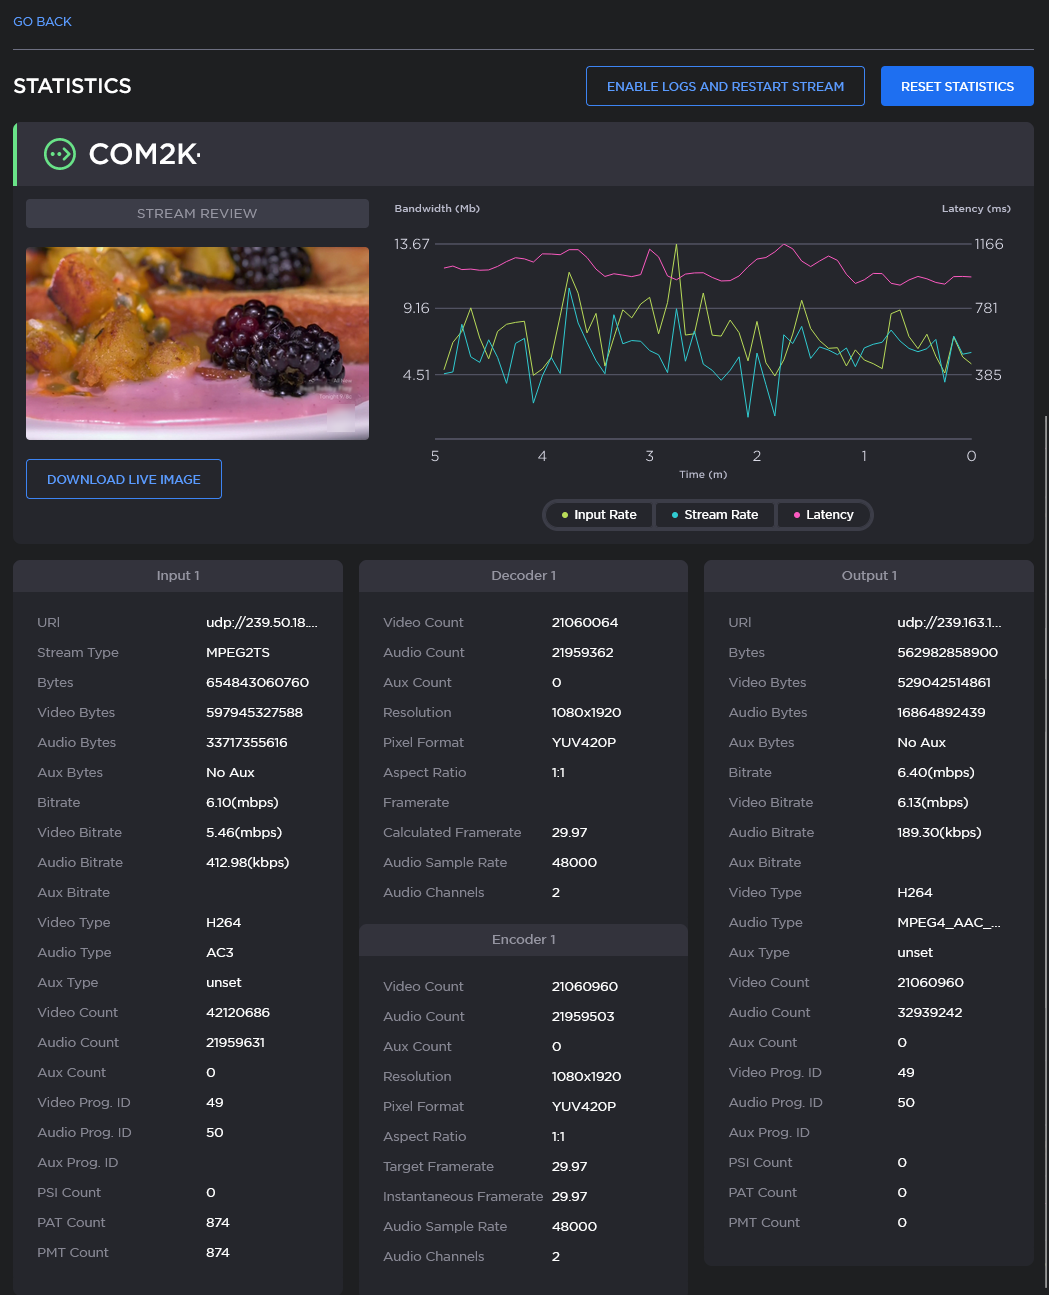
Task: Expand the truncated Audio Type MPEG4_AAC value
Action: 948,922
